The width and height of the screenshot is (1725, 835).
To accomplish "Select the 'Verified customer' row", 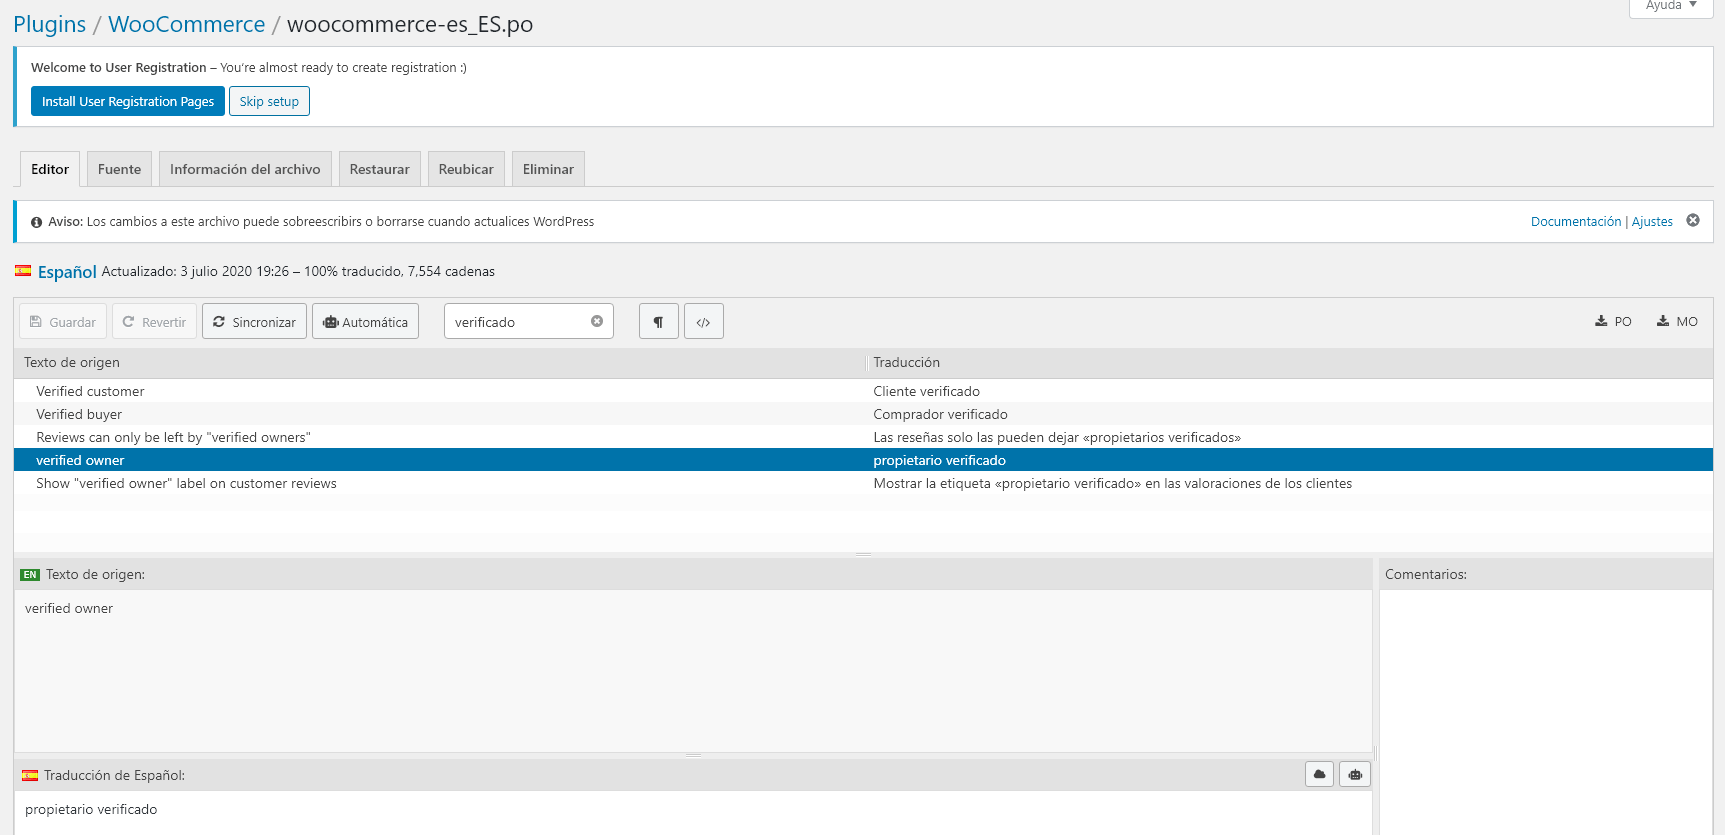I will 863,391.
